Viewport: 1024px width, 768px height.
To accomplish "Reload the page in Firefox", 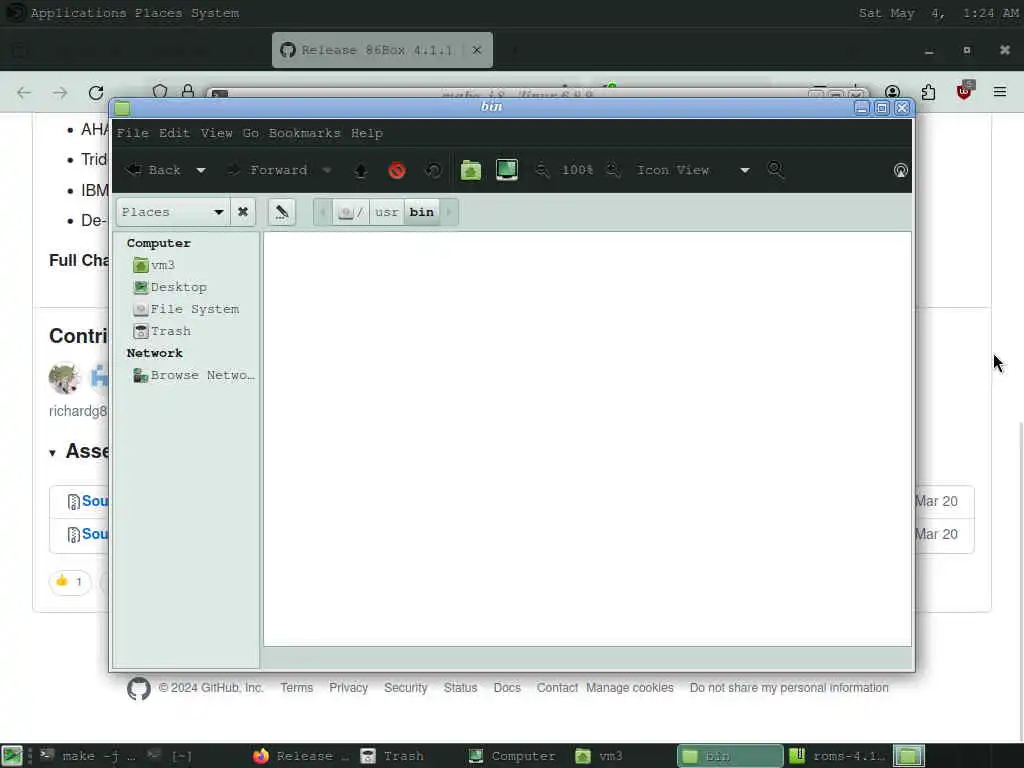I will point(96,93).
